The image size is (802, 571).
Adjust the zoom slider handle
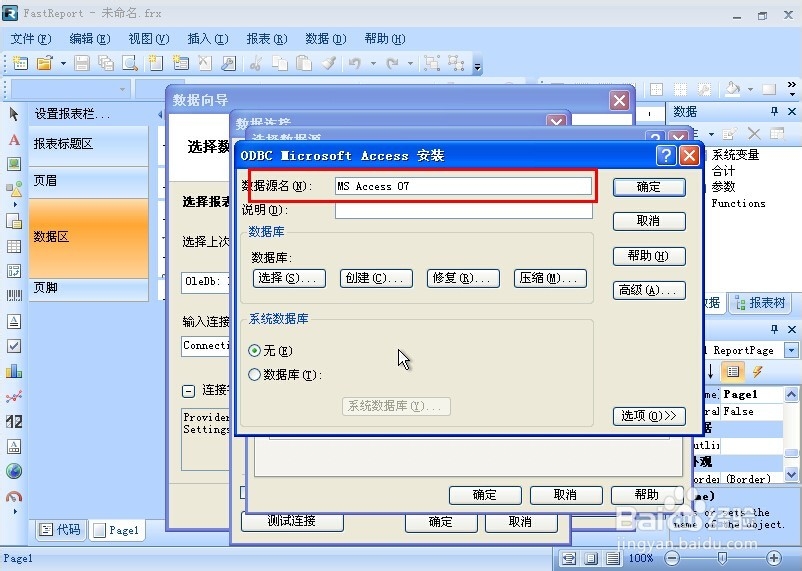(722, 558)
